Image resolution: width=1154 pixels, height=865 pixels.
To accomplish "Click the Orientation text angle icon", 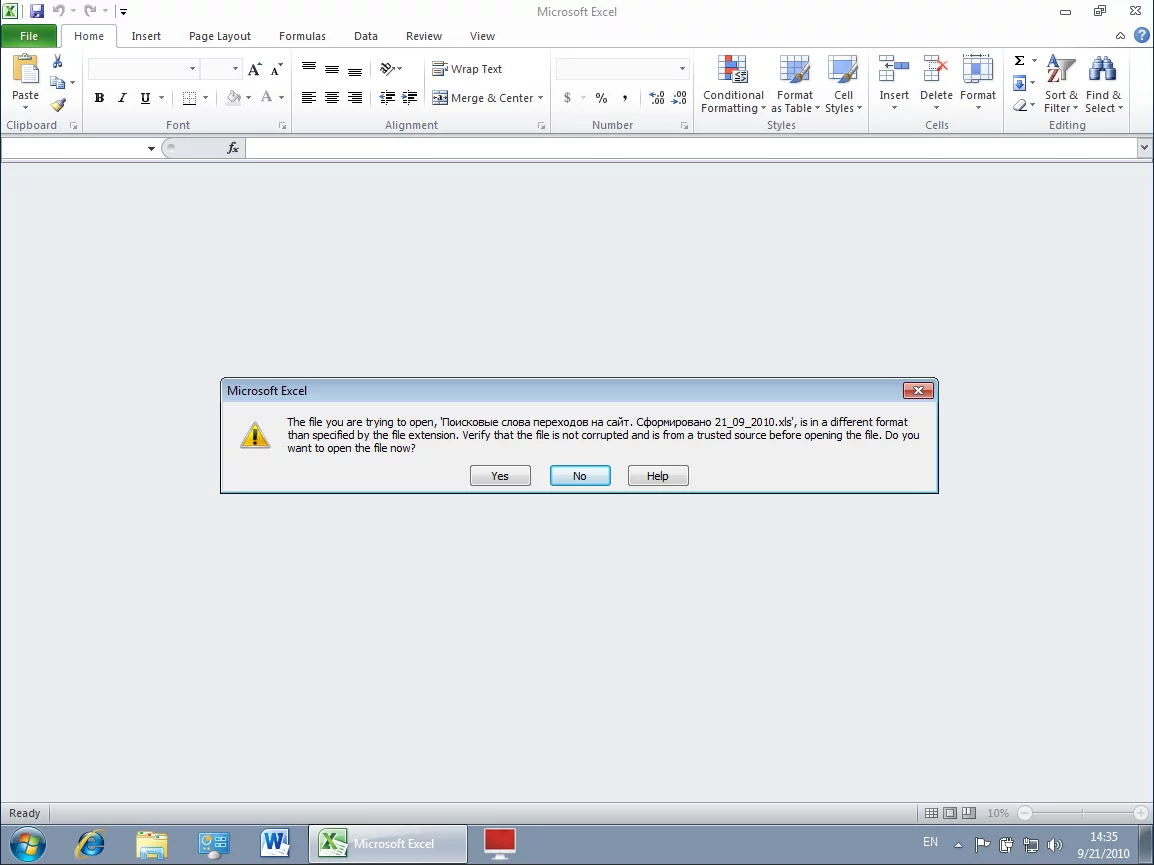I will coord(387,68).
